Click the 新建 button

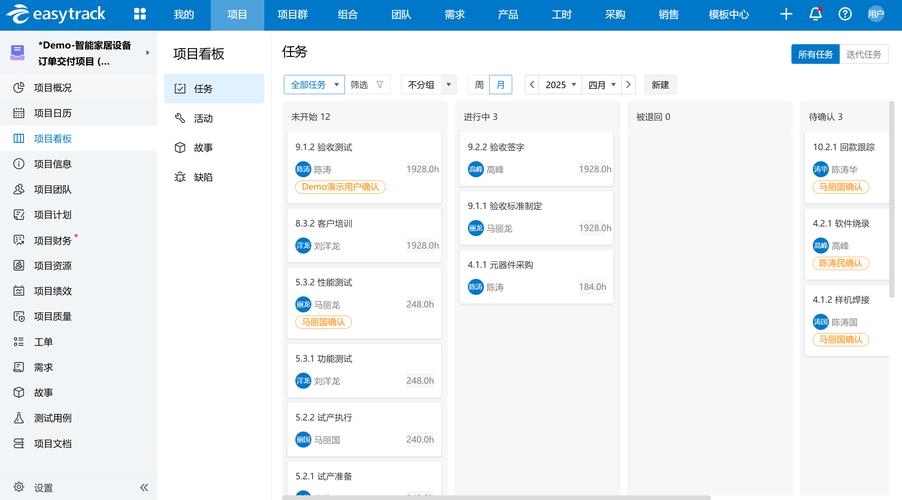coord(660,85)
